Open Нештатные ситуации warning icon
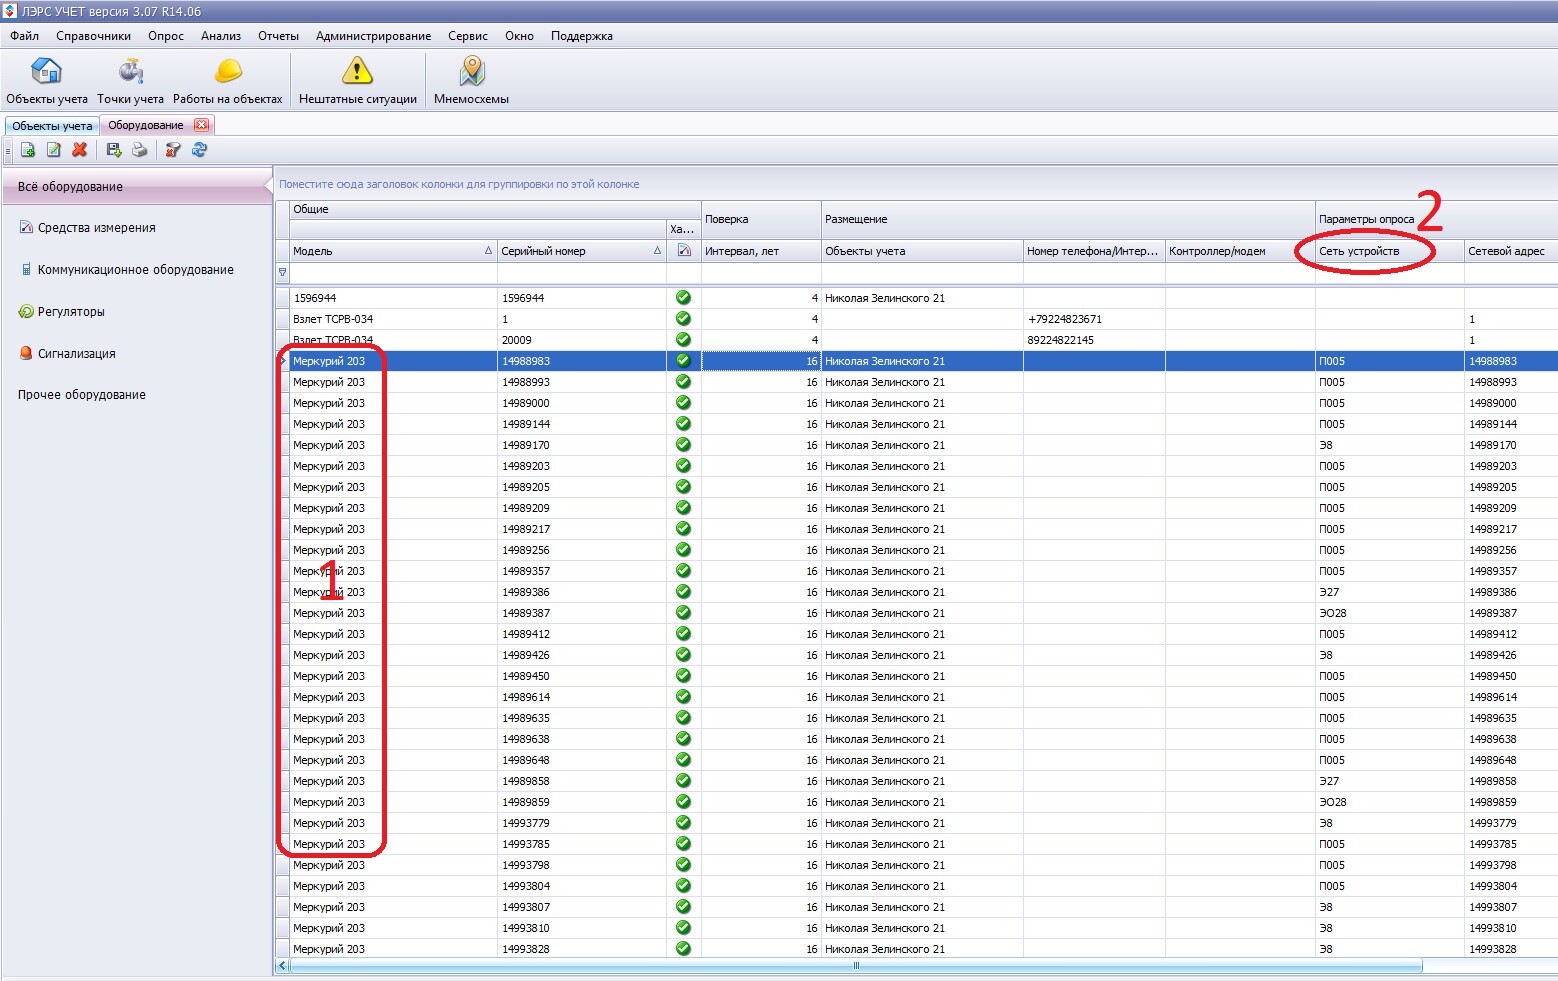 (x=357, y=81)
